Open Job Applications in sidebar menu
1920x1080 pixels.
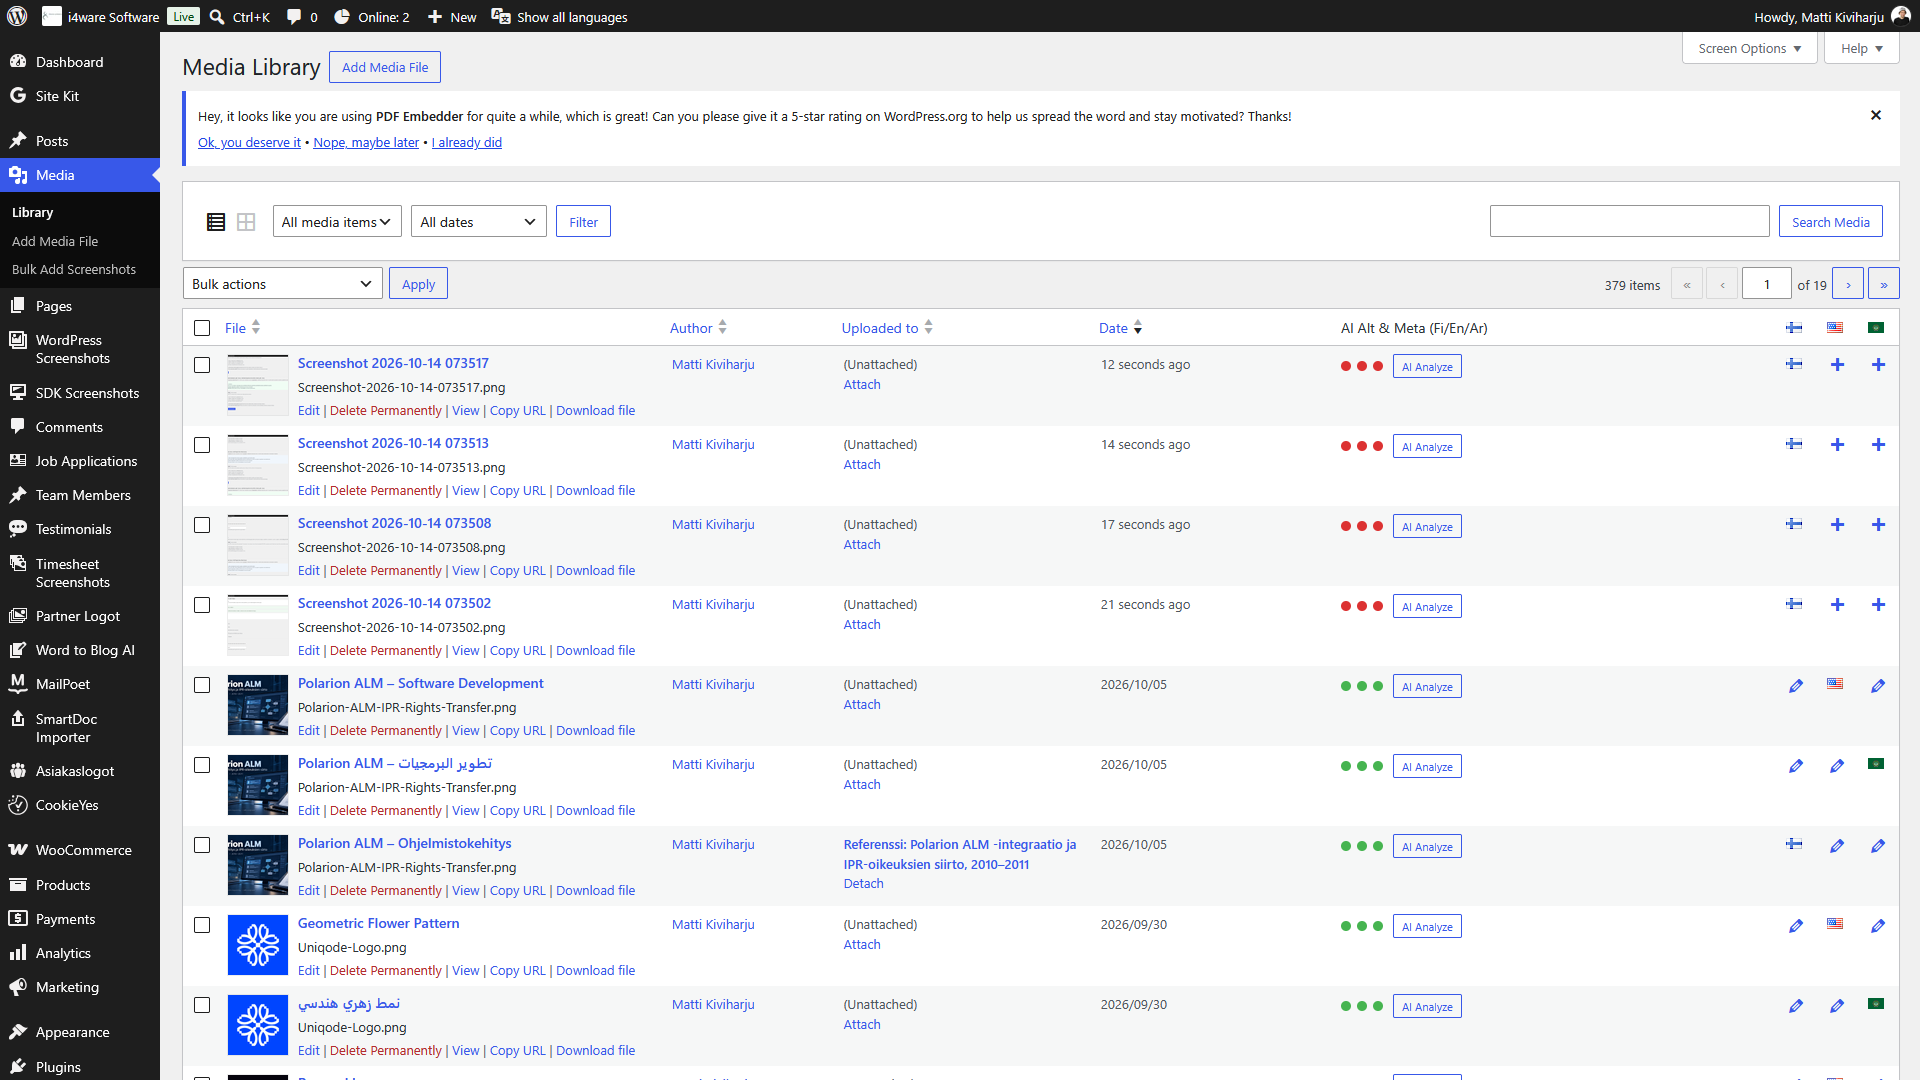80,461
